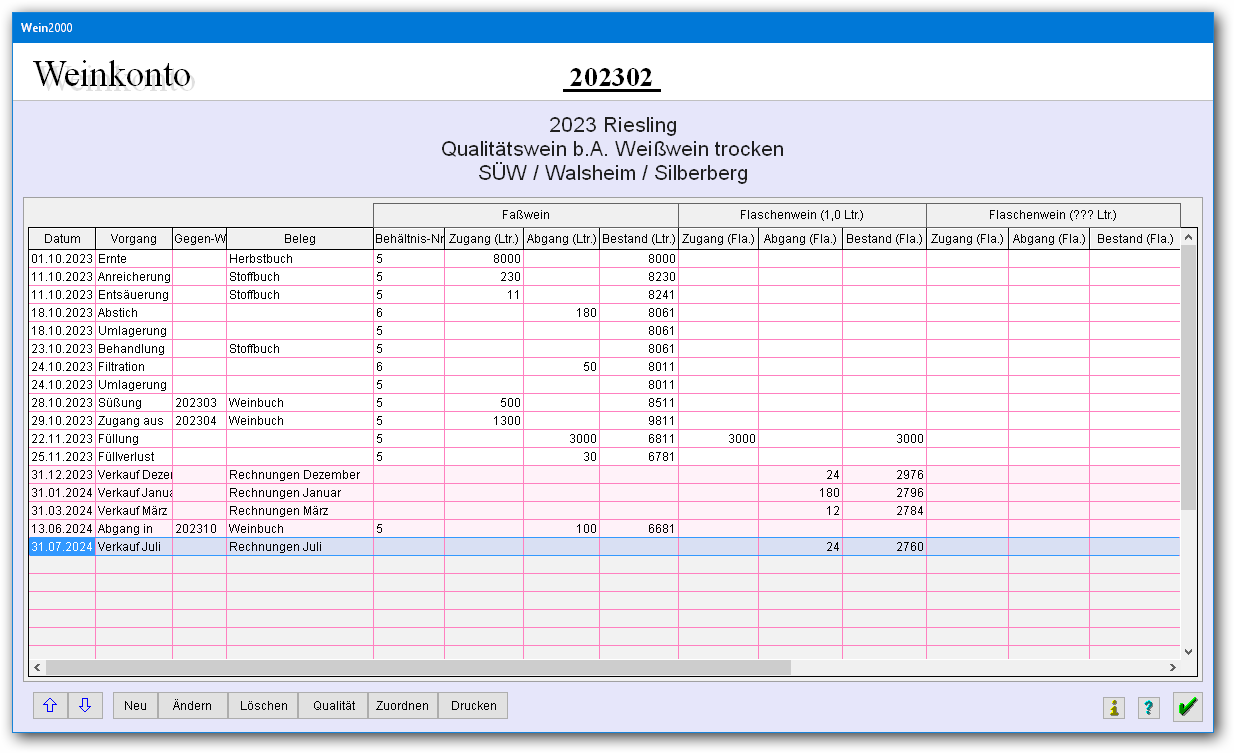
Task: Click the Zuordnen button
Action: [403, 705]
